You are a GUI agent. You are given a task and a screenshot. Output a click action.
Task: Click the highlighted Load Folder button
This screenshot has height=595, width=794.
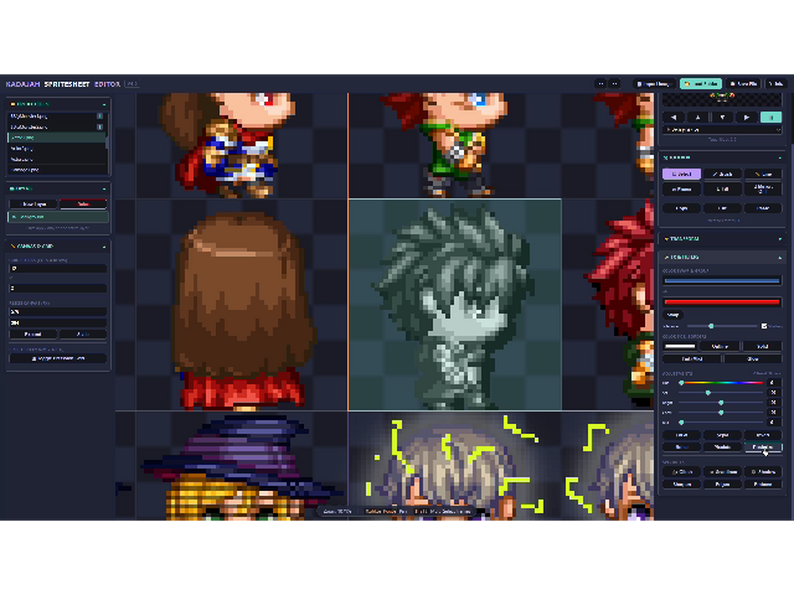click(x=701, y=84)
